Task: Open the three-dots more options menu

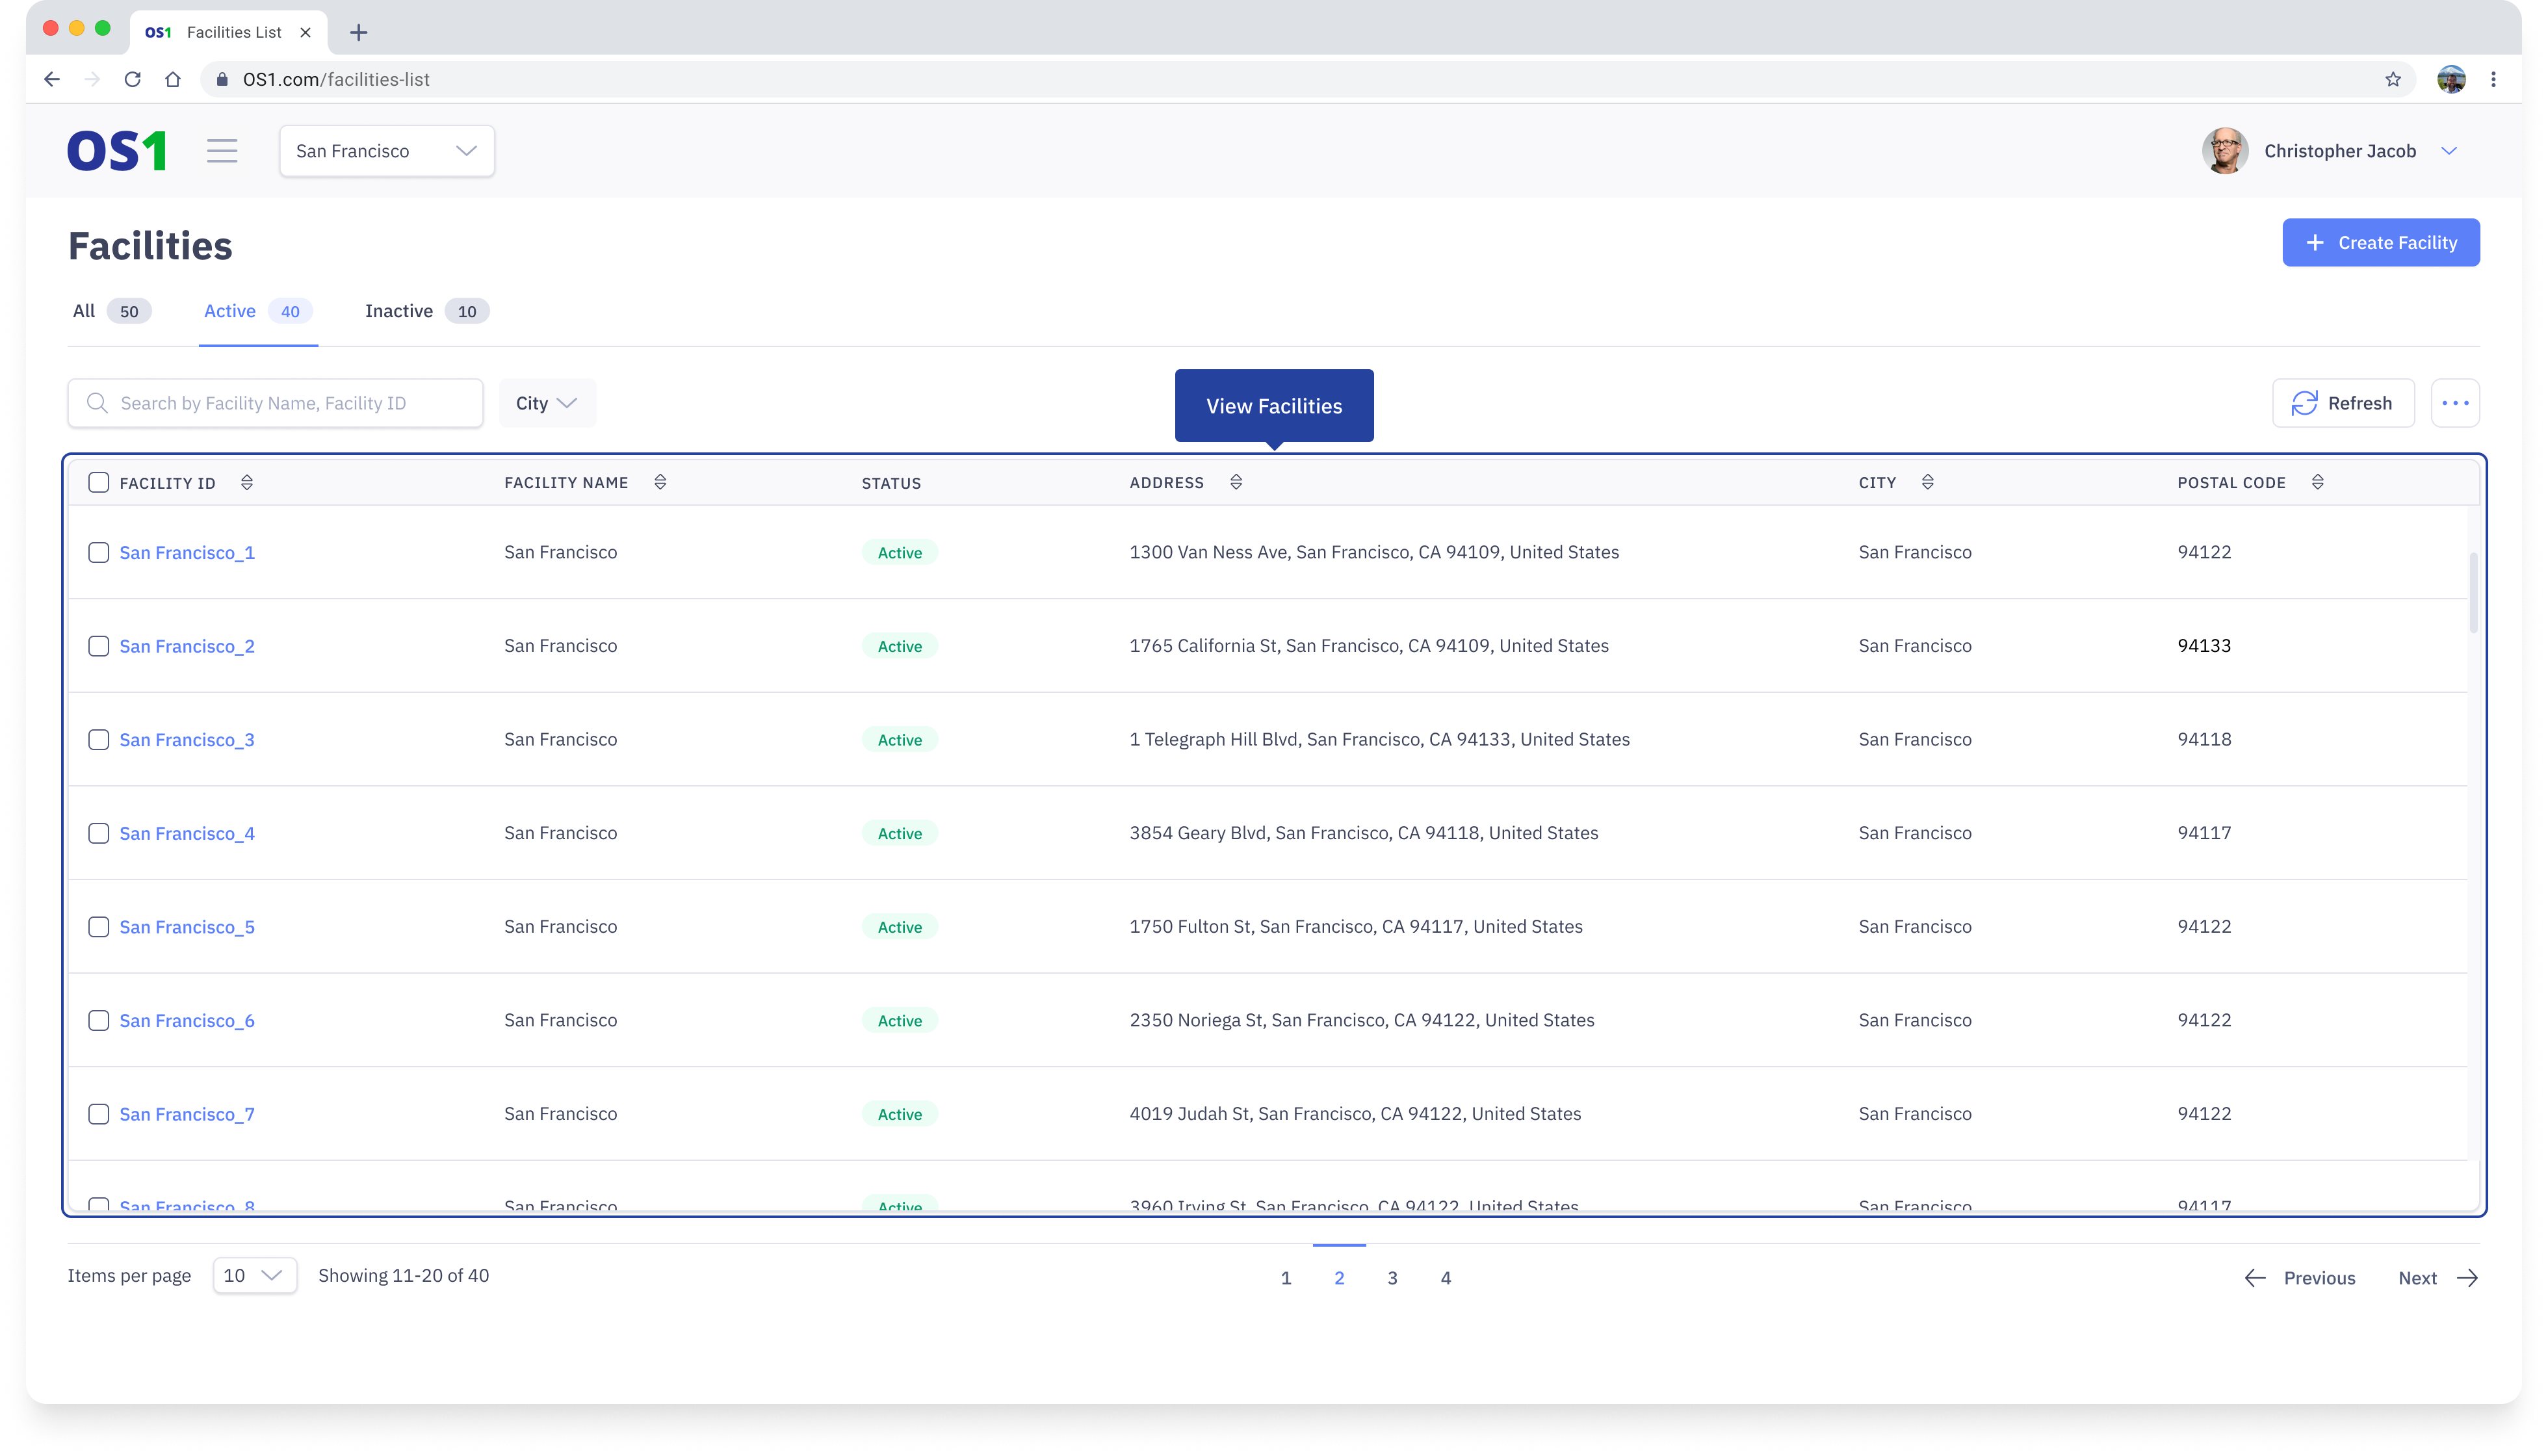Action: click(x=2455, y=403)
